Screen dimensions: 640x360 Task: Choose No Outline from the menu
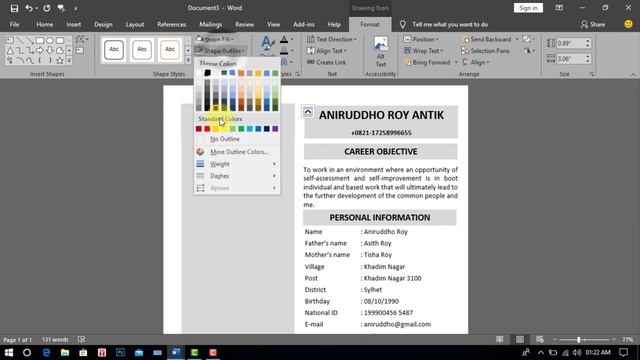[x=237, y=139]
